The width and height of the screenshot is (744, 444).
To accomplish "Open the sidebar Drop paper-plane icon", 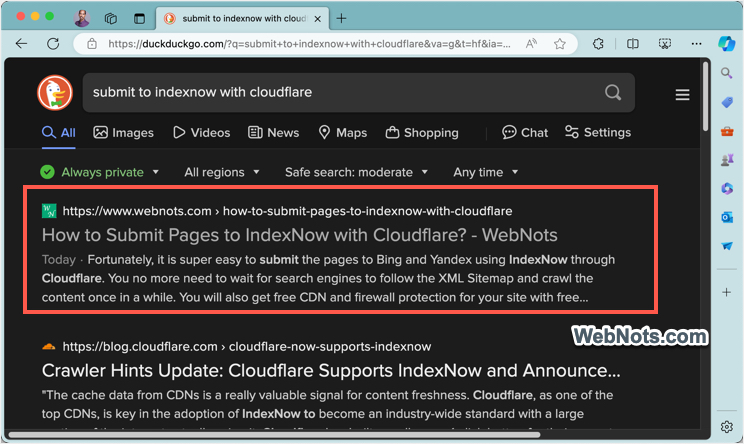I will pos(726,246).
